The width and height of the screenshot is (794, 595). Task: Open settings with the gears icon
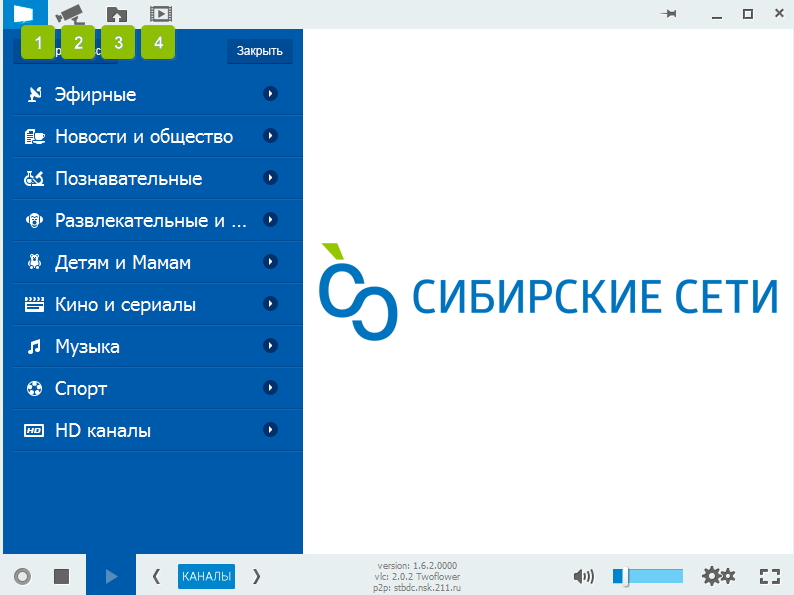(719, 576)
